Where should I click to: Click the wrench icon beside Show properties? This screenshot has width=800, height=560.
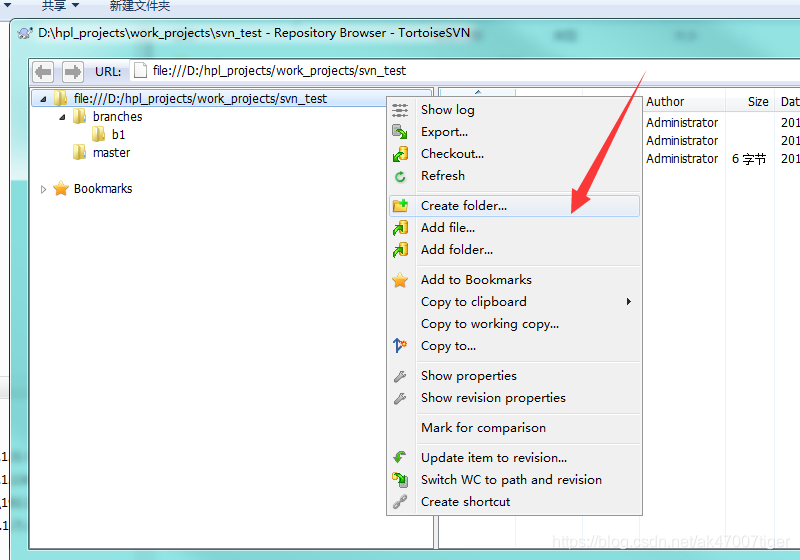[x=400, y=376]
